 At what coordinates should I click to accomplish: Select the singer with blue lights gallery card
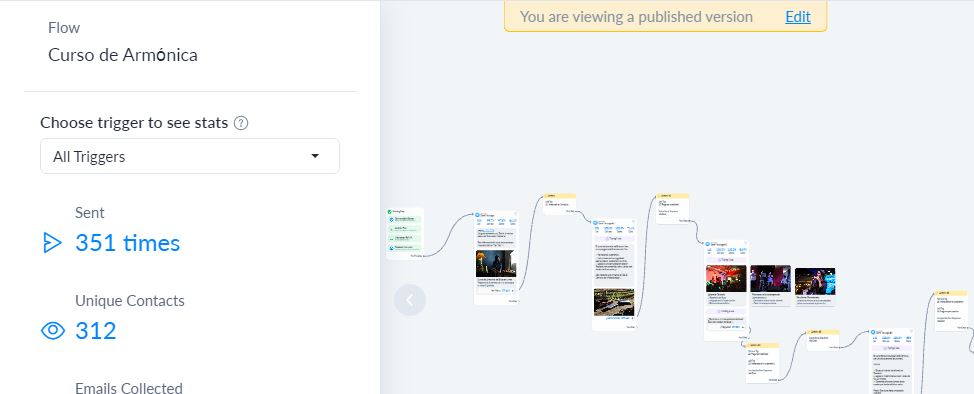(815, 281)
